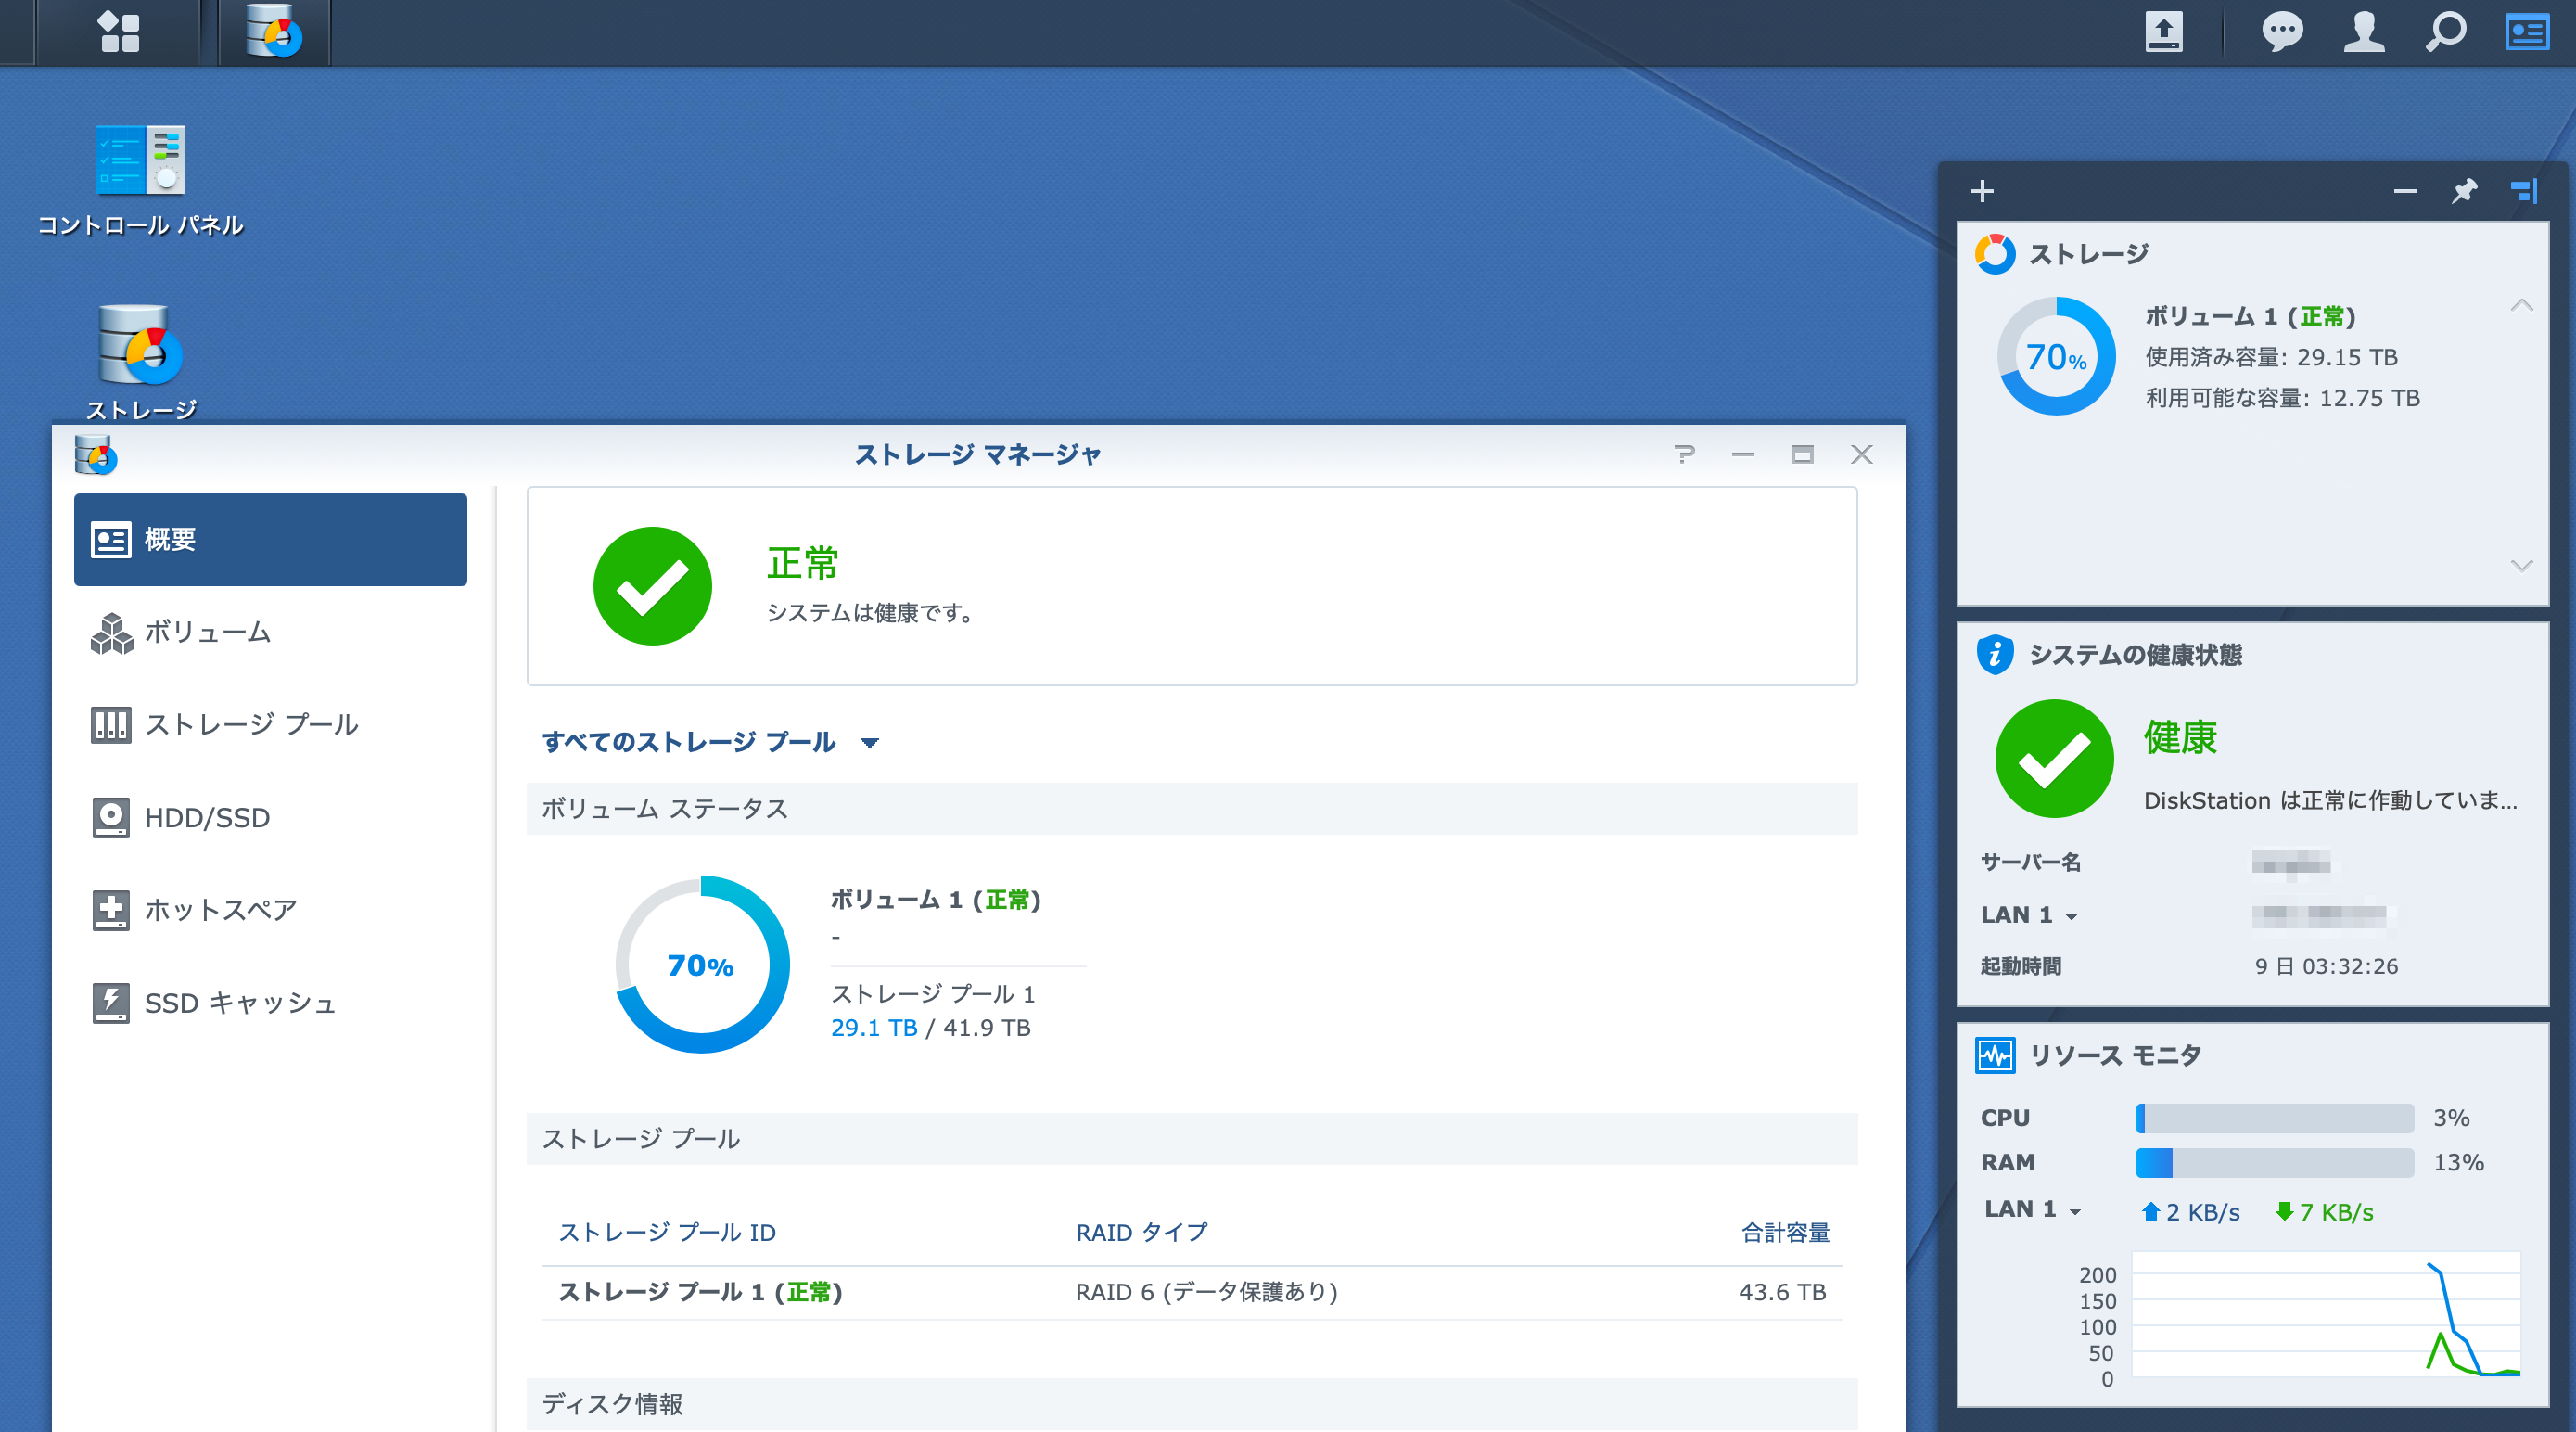
Task: Select the ボリューム sidebar tab
Action: tap(208, 632)
